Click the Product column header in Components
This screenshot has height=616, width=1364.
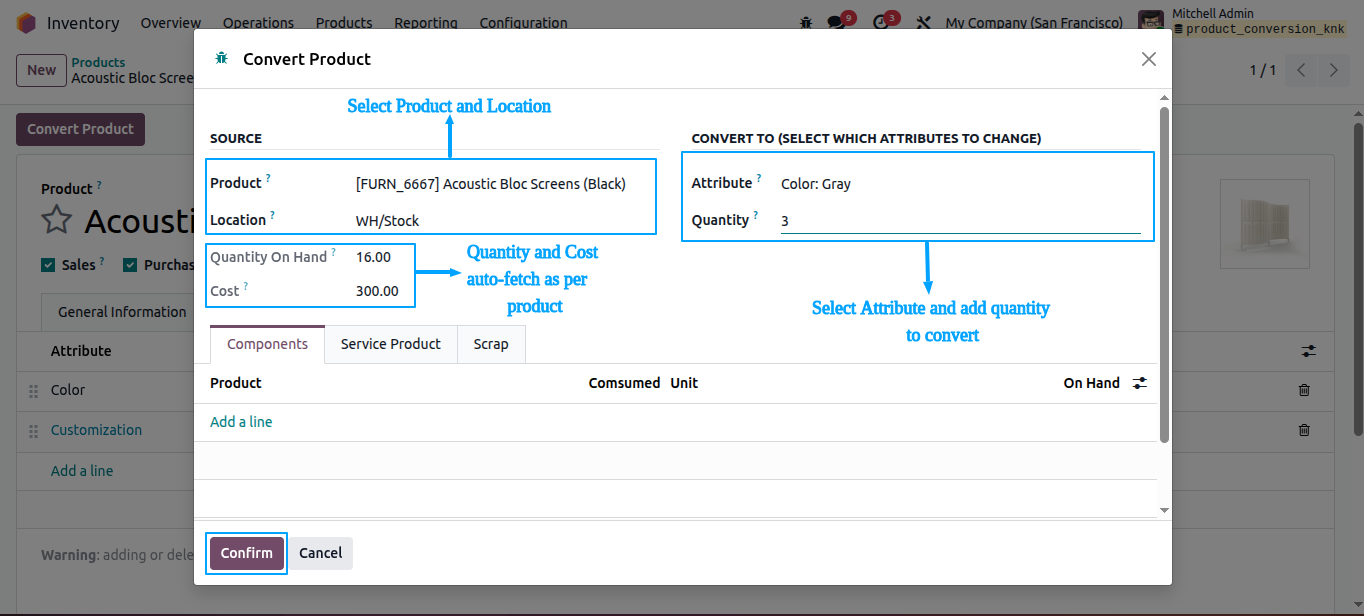point(236,383)
